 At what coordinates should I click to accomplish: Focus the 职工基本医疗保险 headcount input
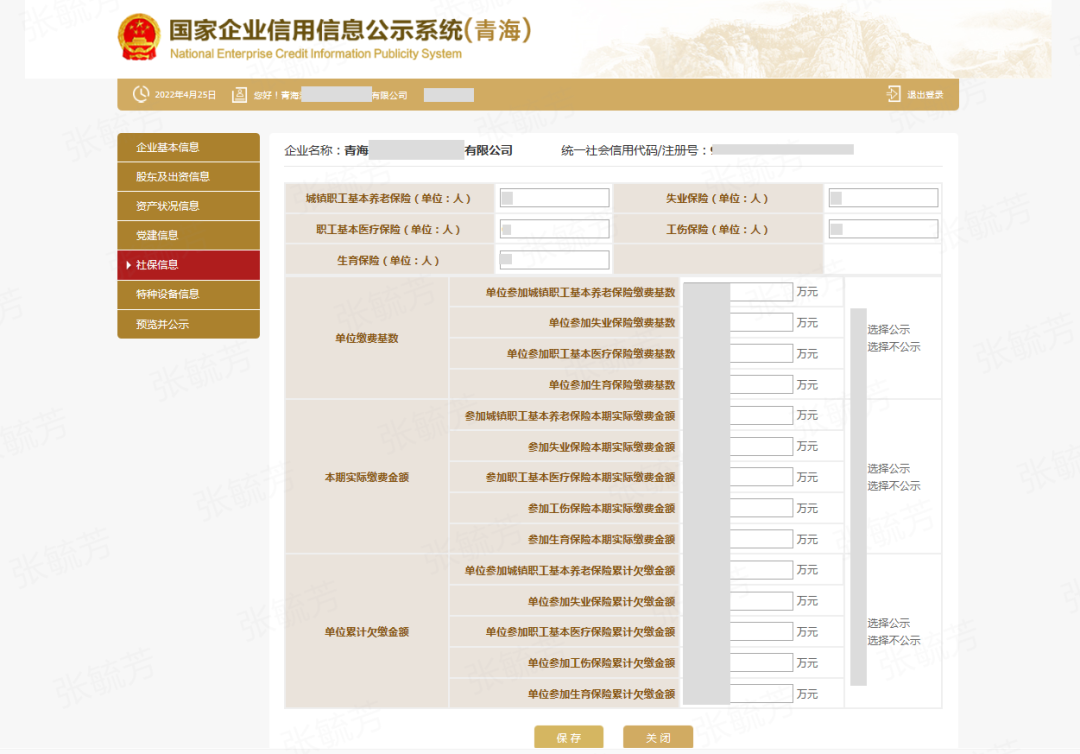[554, 229]
